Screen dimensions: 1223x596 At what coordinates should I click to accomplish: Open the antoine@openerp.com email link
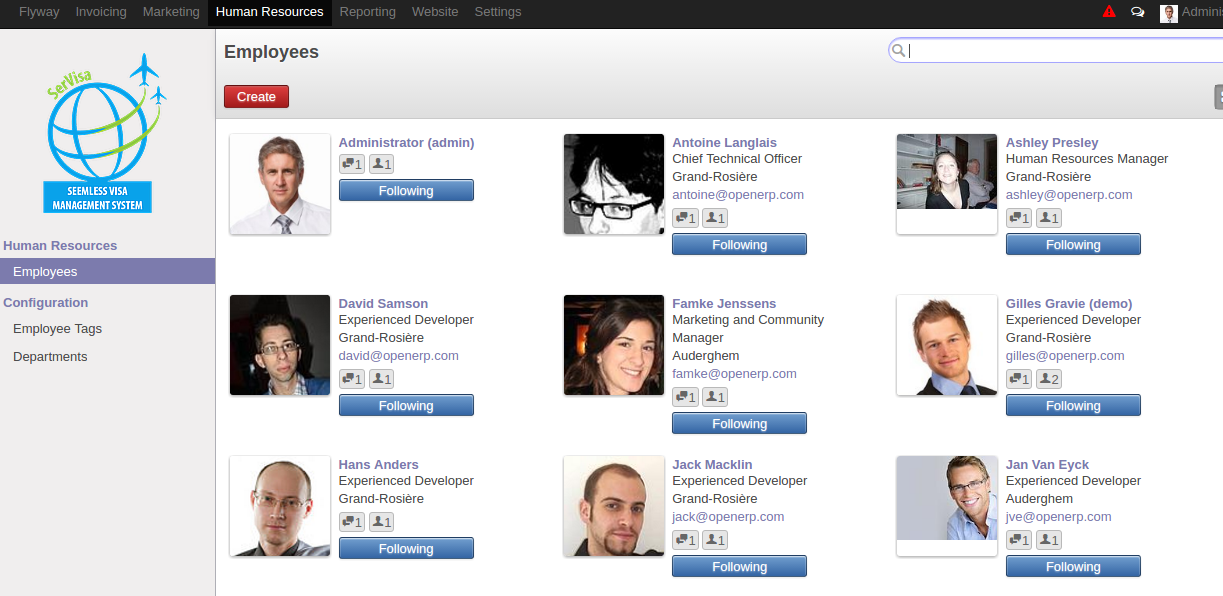coord(738,195)
